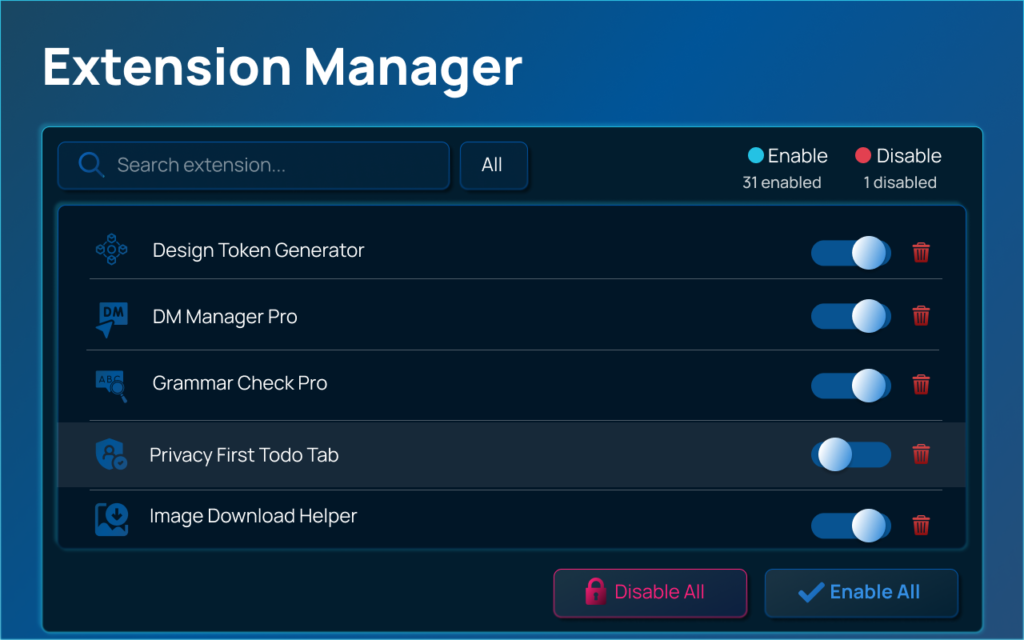Viewport: 1024px width, 640px height.
Task: Turn off the Design Token Generator toggle
Action: (850, 252)
